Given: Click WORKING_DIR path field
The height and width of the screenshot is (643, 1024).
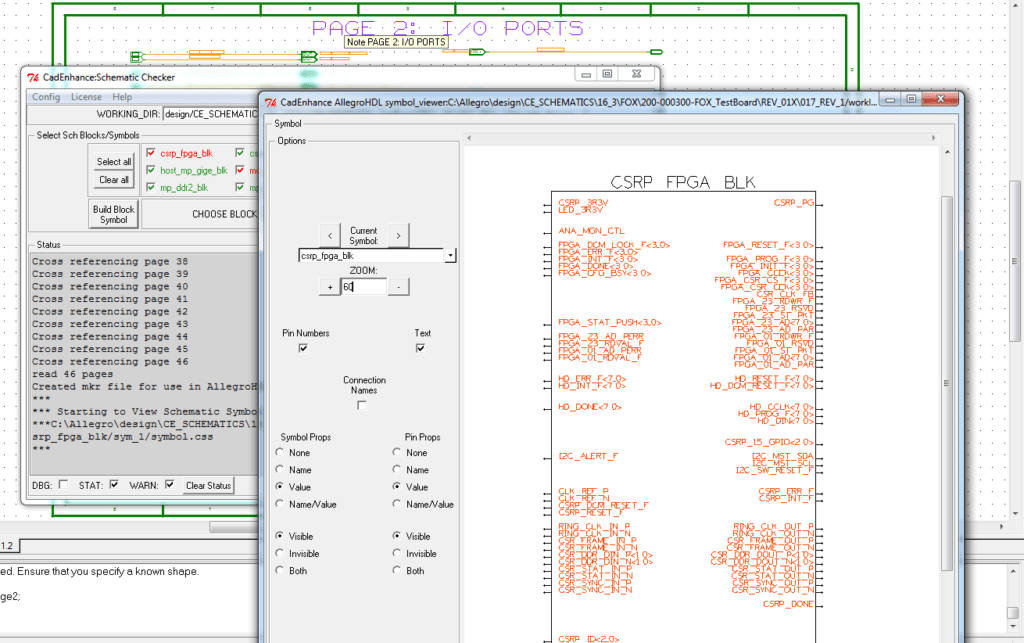Looking at the screenshot, I should click(x=210, y=114).
